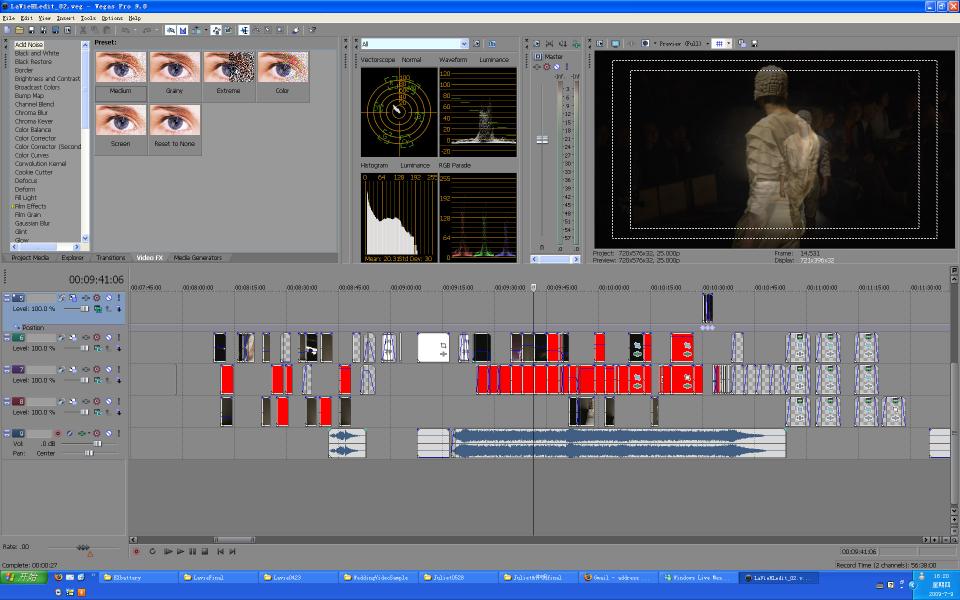Solo video track 8
The image size is (960, 600).
(108, 401)
